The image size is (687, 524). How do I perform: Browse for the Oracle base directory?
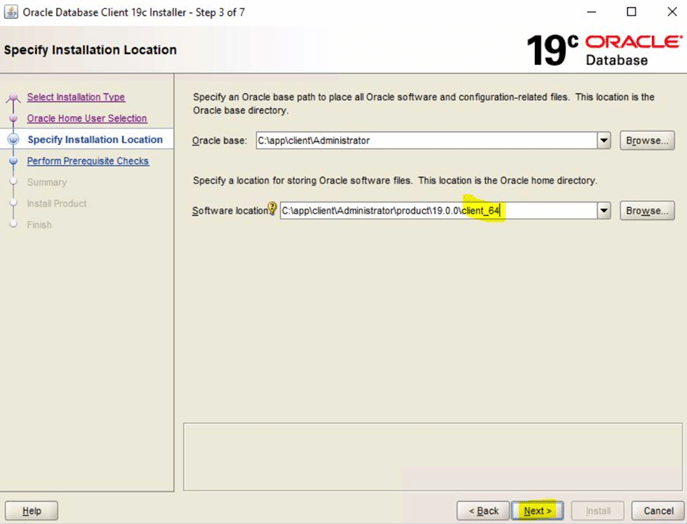pos(647,141)
